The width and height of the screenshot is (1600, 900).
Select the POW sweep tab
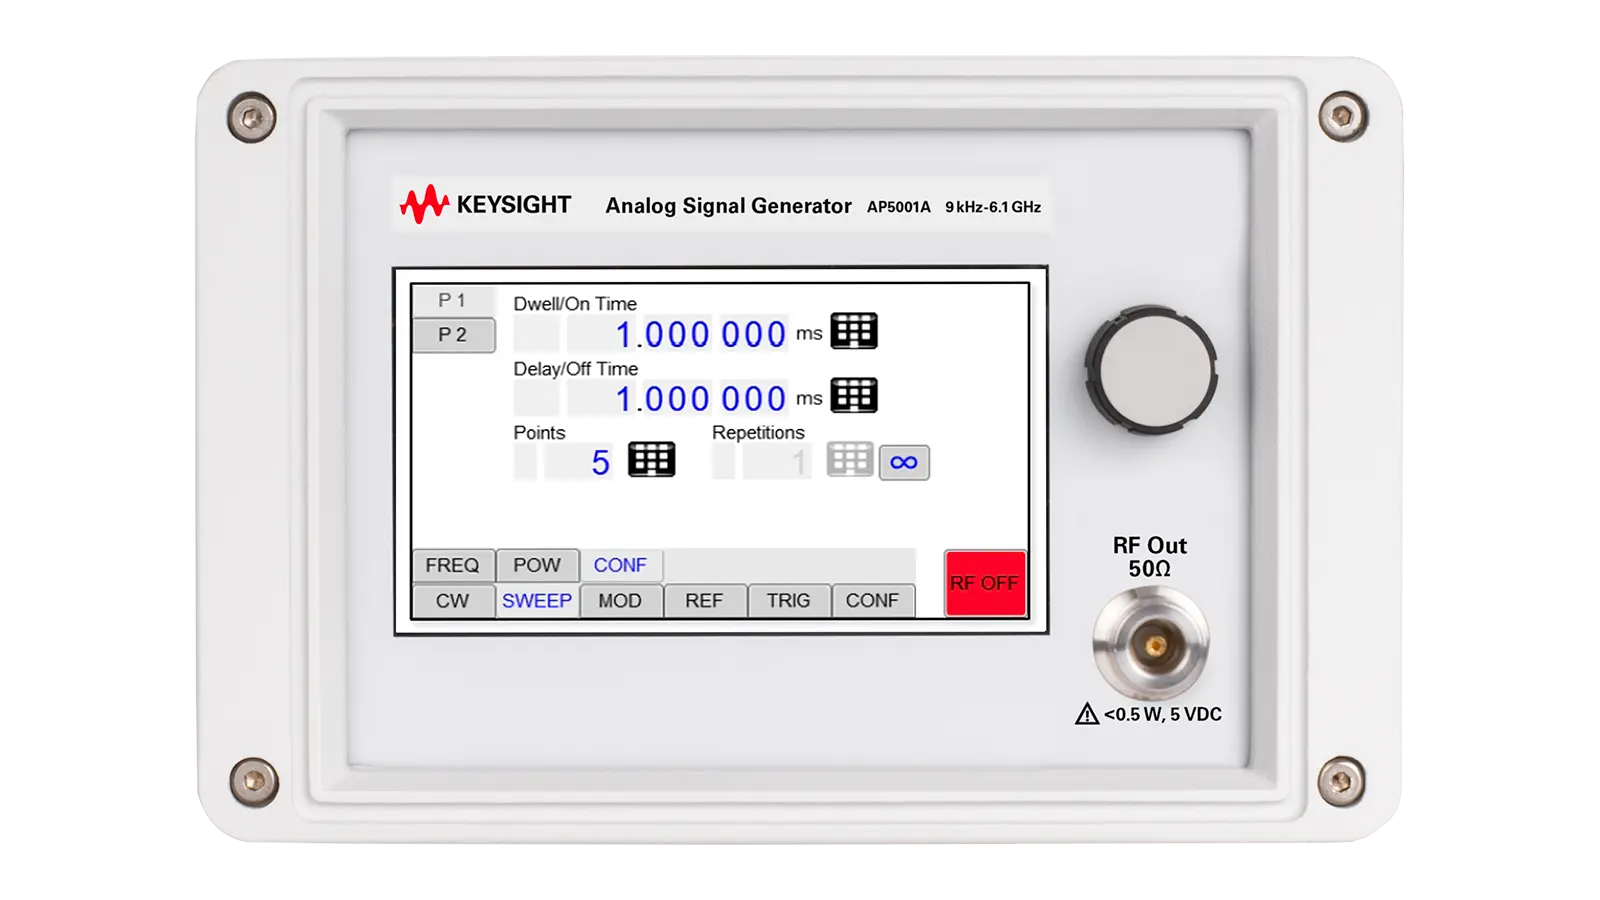pos(537,565)
